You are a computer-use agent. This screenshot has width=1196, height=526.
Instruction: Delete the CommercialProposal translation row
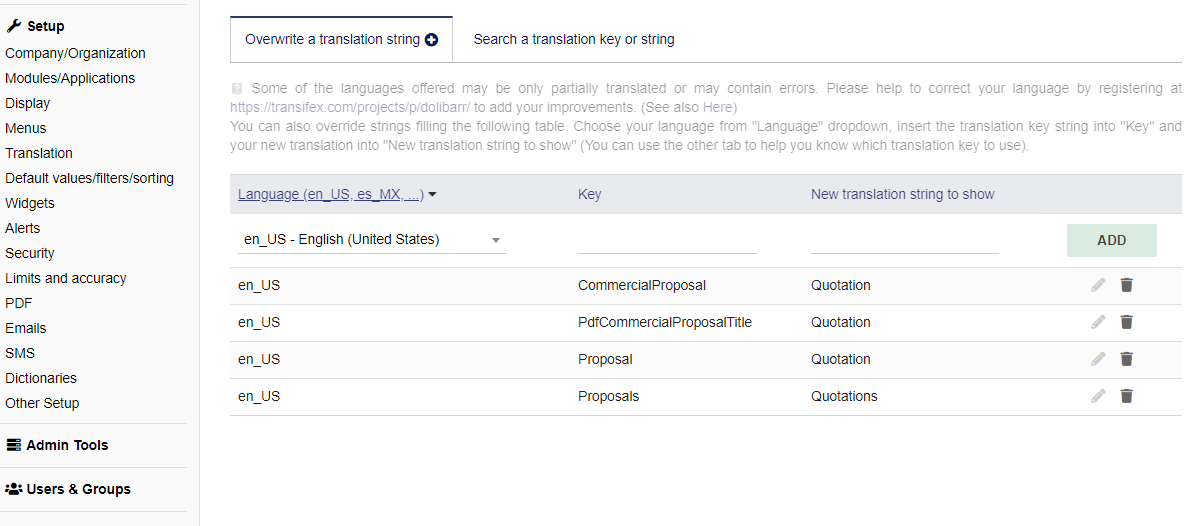tap(1127, 285)
